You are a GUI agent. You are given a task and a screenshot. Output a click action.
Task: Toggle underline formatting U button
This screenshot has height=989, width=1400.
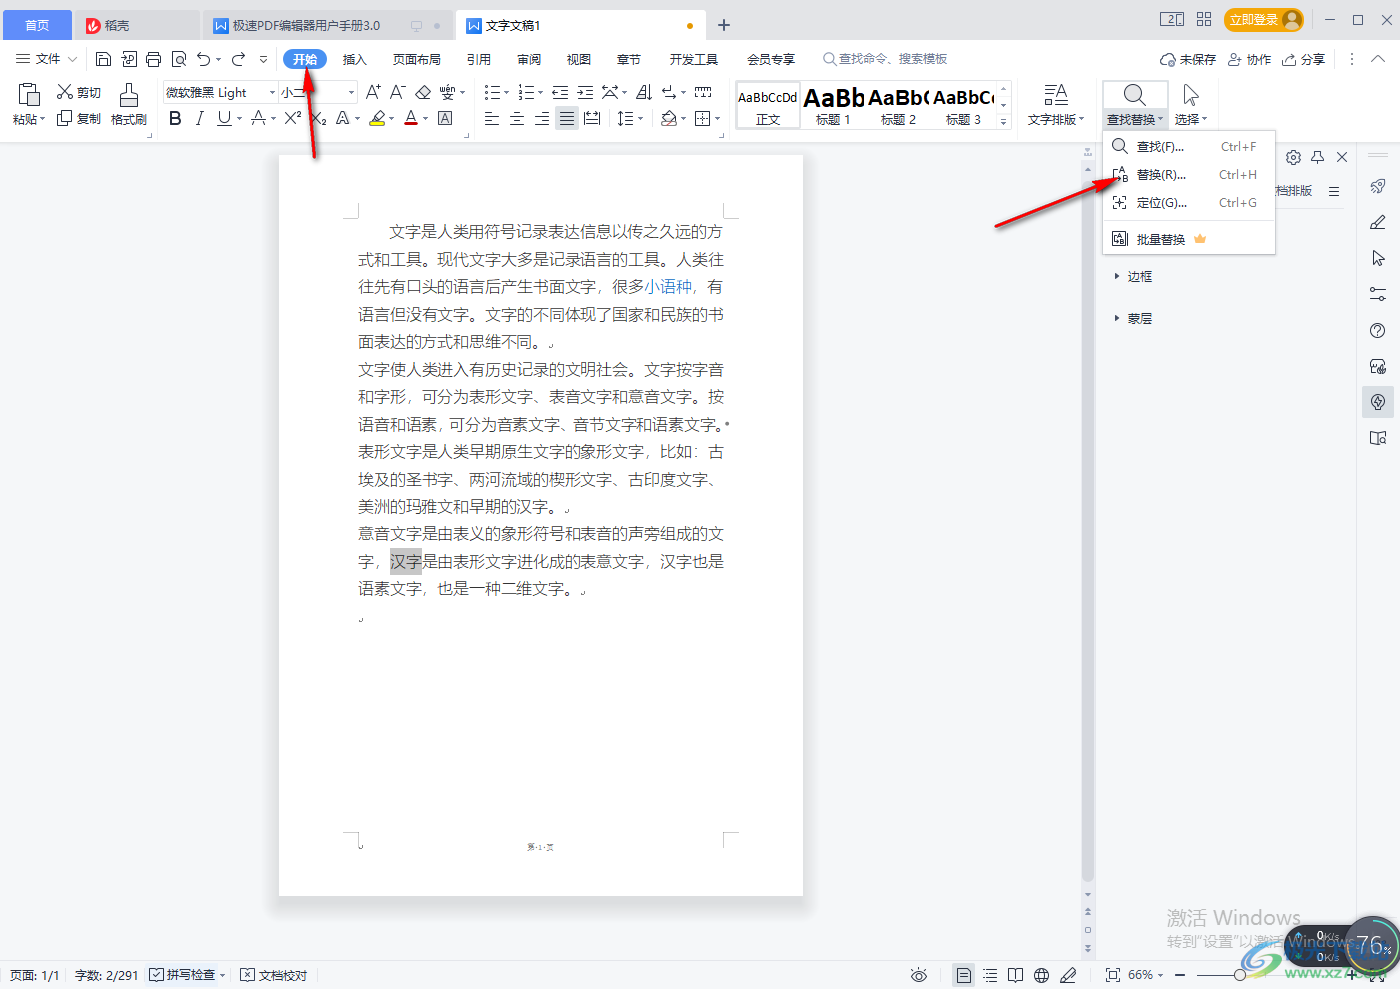224,118
